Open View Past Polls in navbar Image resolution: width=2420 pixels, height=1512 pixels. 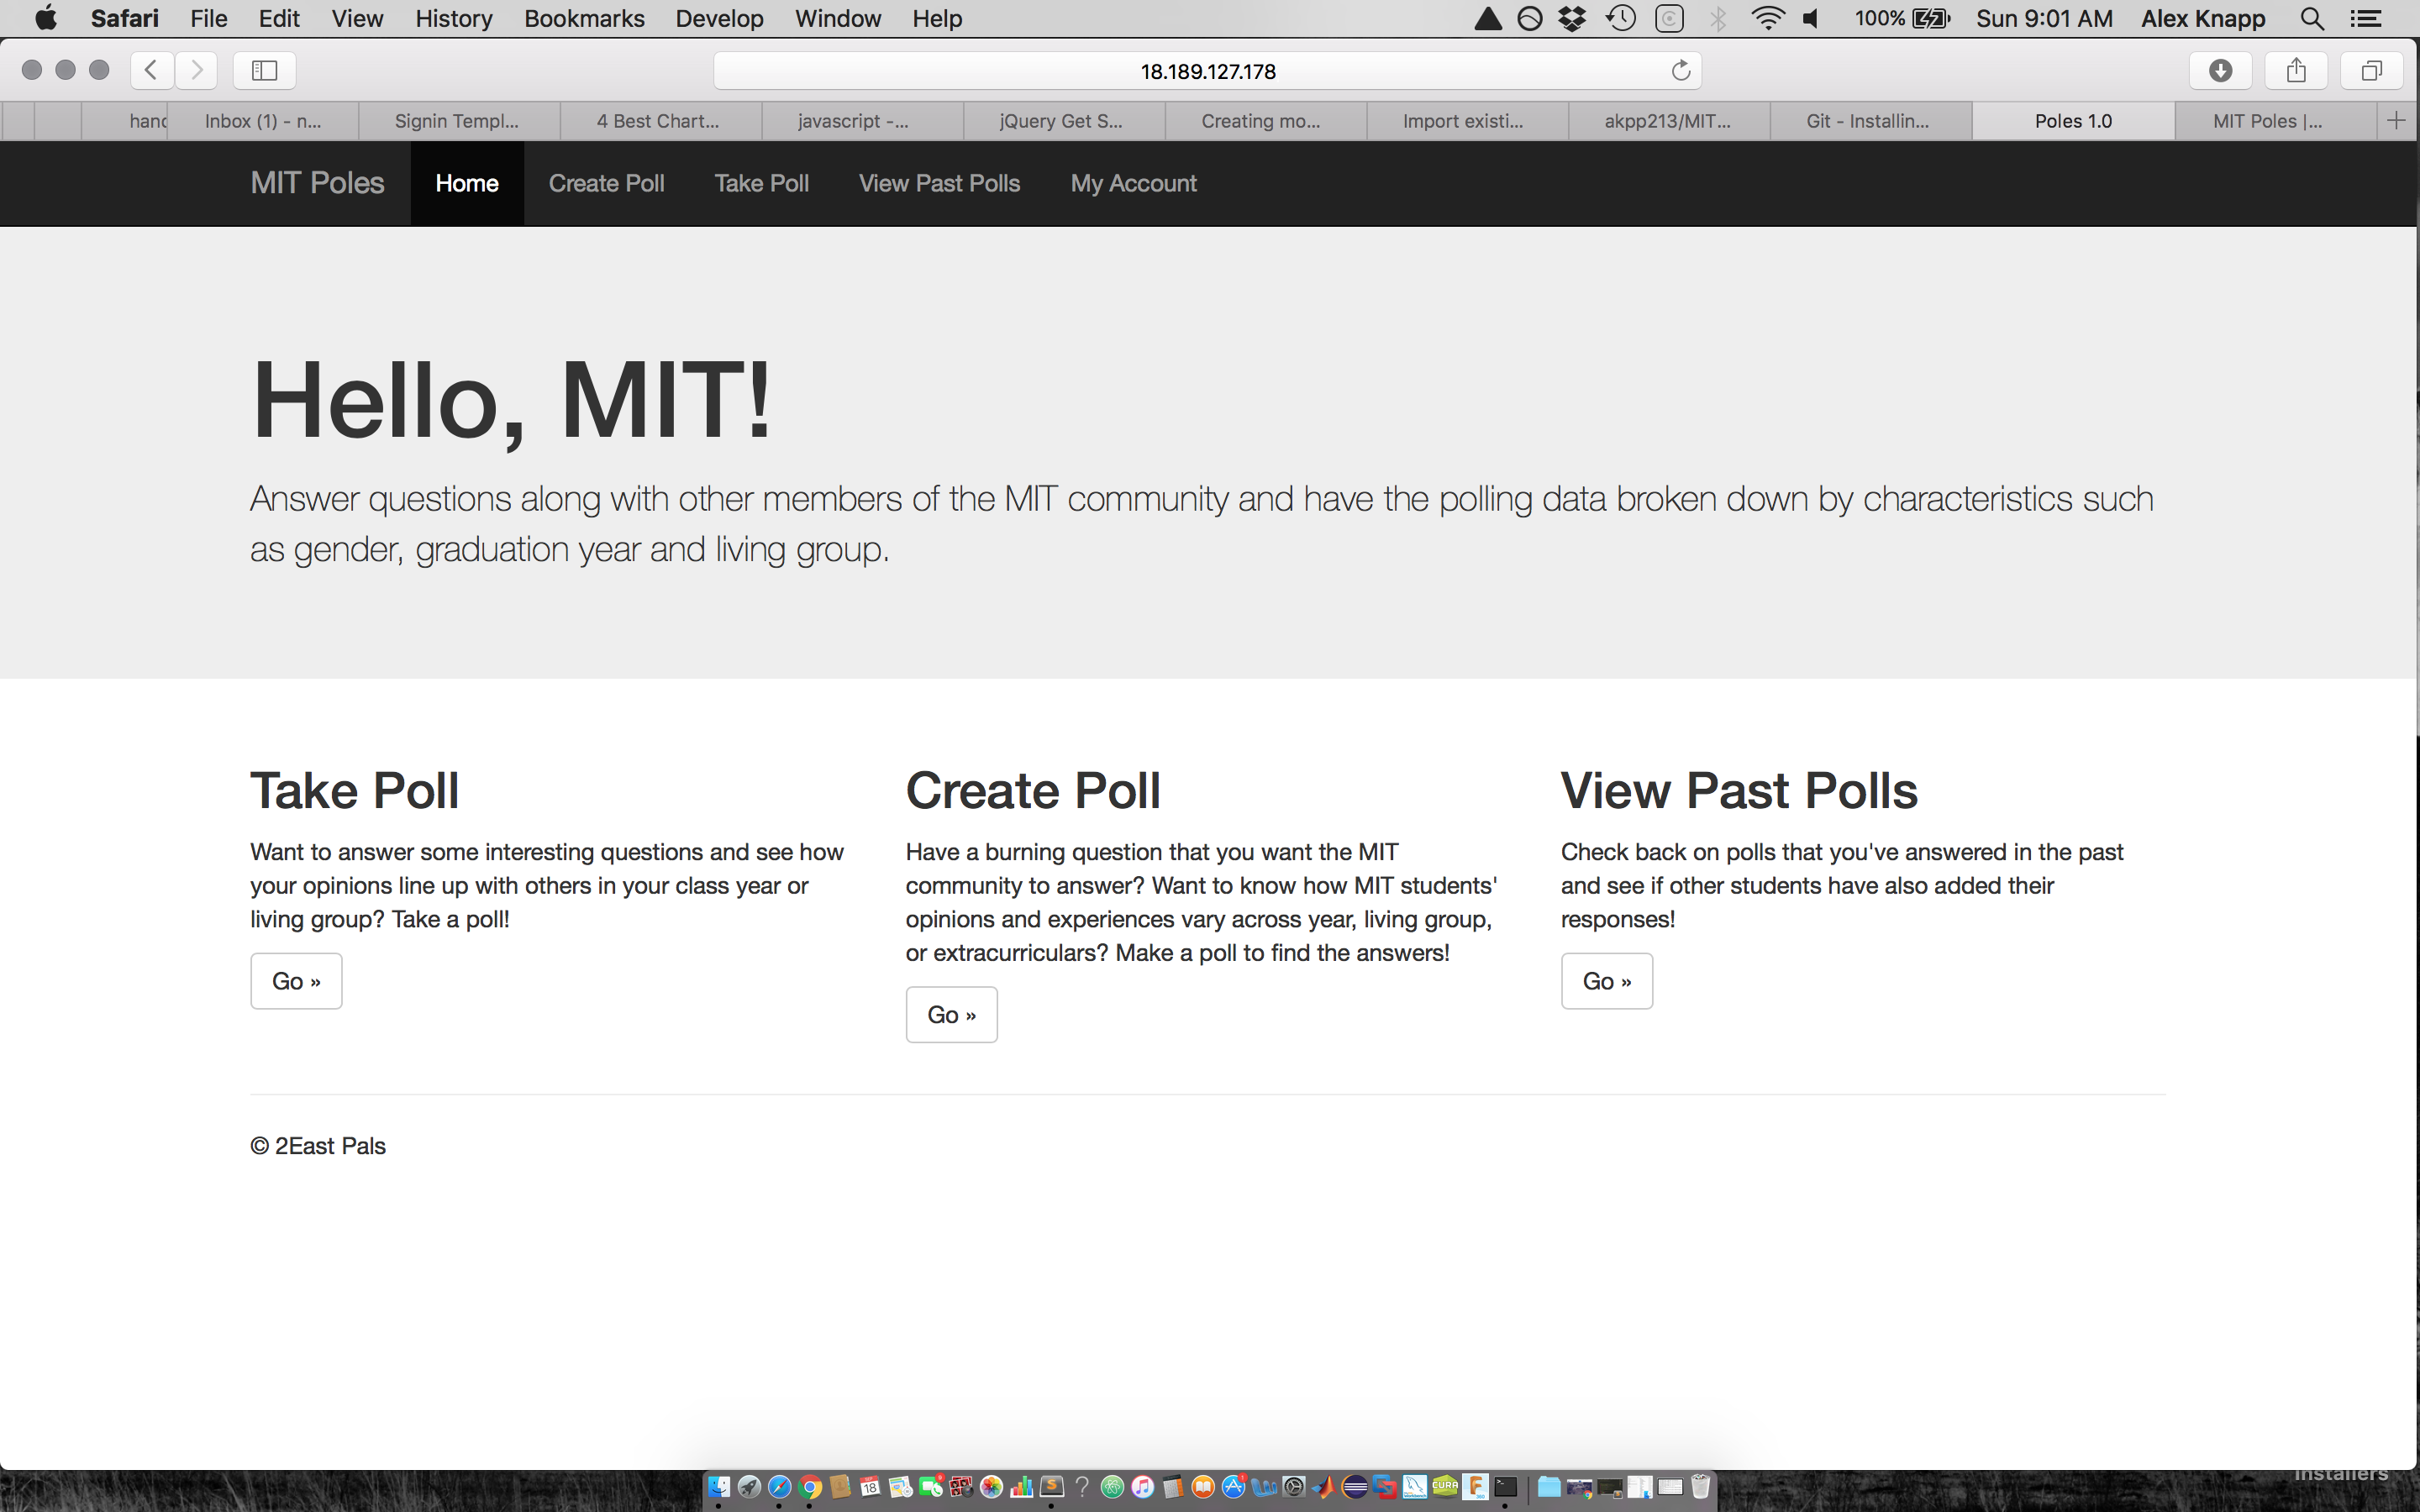939,184
